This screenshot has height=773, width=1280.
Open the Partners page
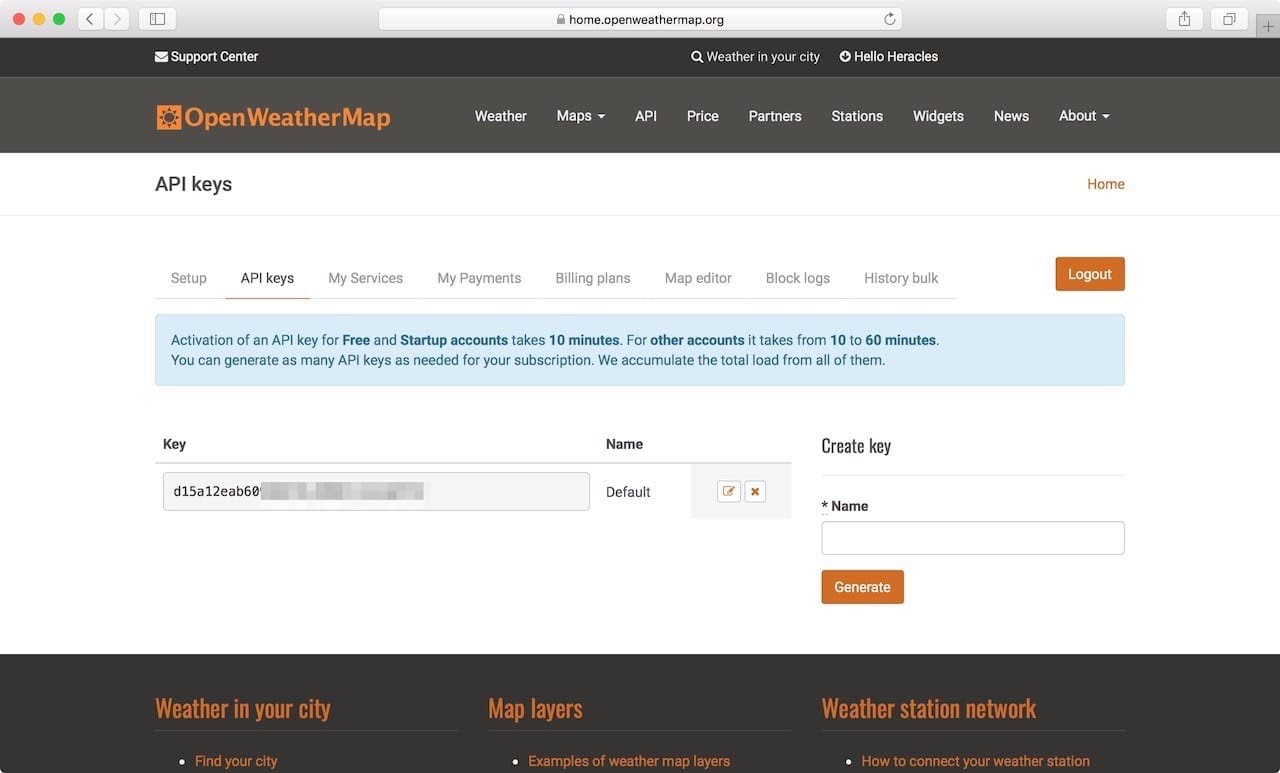pos(775,116)
